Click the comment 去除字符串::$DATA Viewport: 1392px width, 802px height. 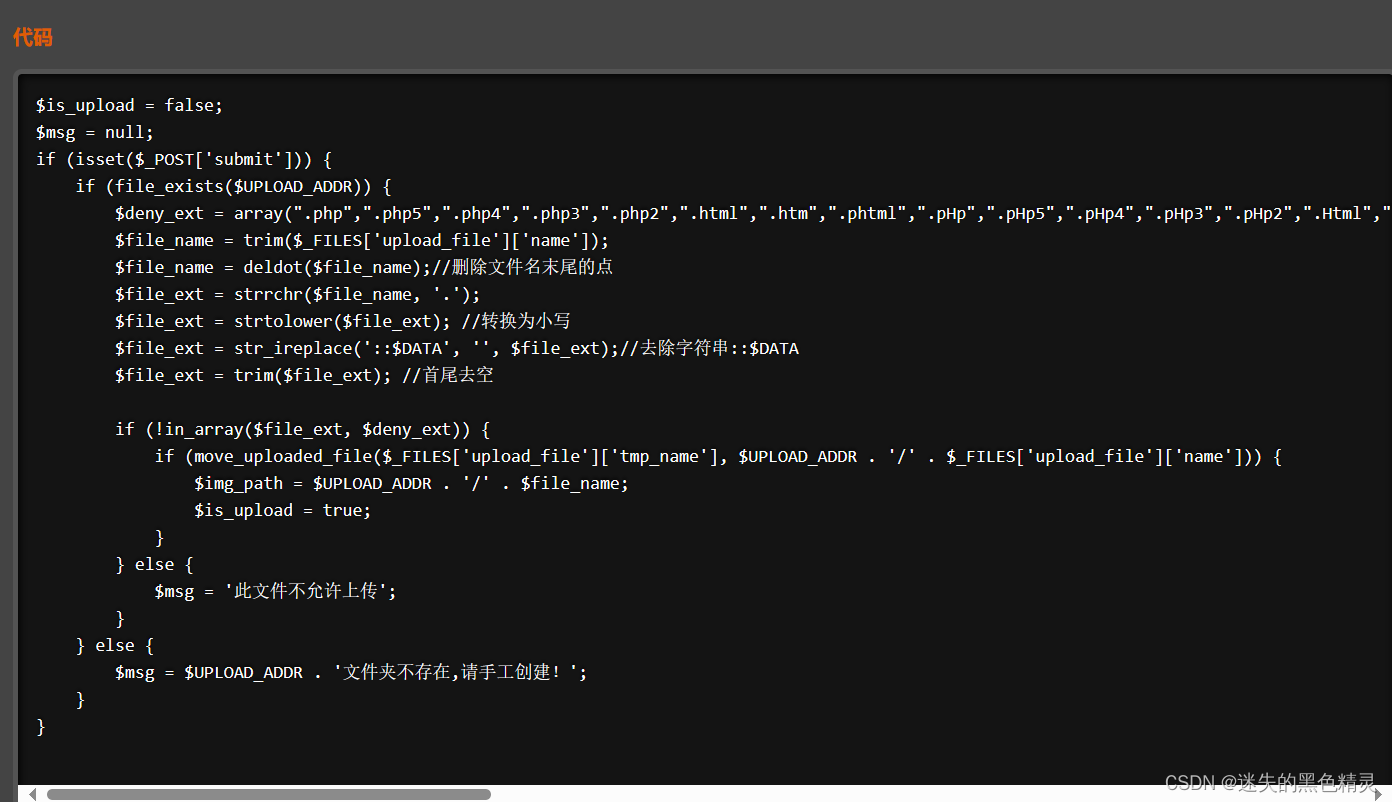pyautogui.click(x=710, y=348)
